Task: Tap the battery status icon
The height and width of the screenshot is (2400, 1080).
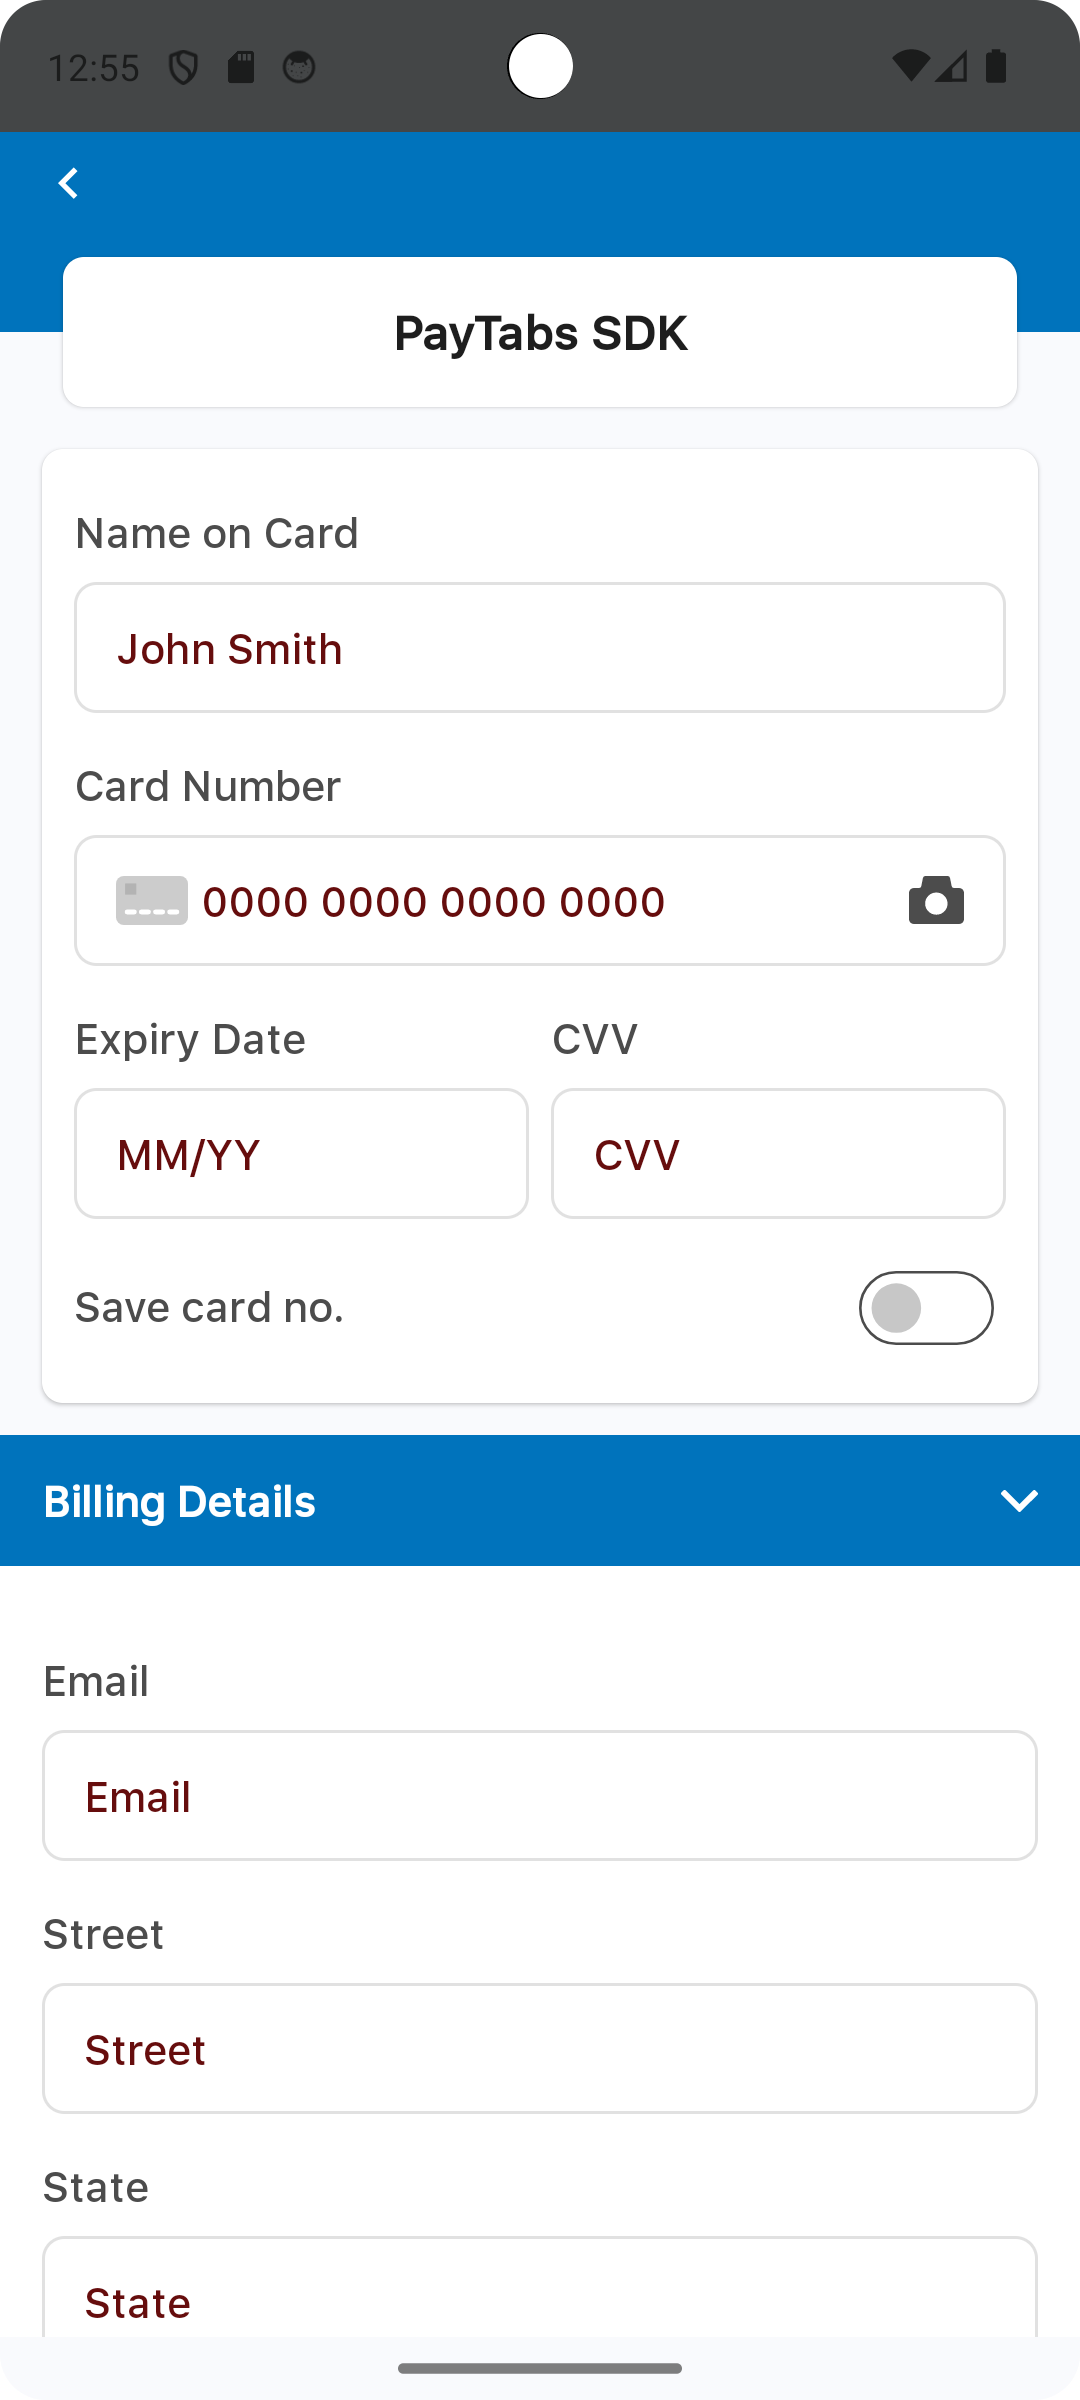Action: pyautogui.click(x=996, y=66)
